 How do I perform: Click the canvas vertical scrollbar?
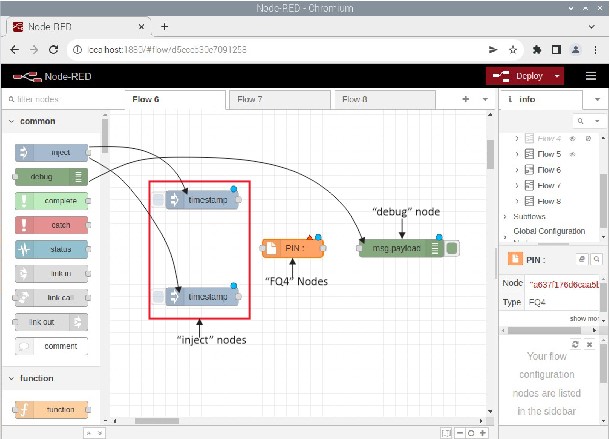pos(490,155)
